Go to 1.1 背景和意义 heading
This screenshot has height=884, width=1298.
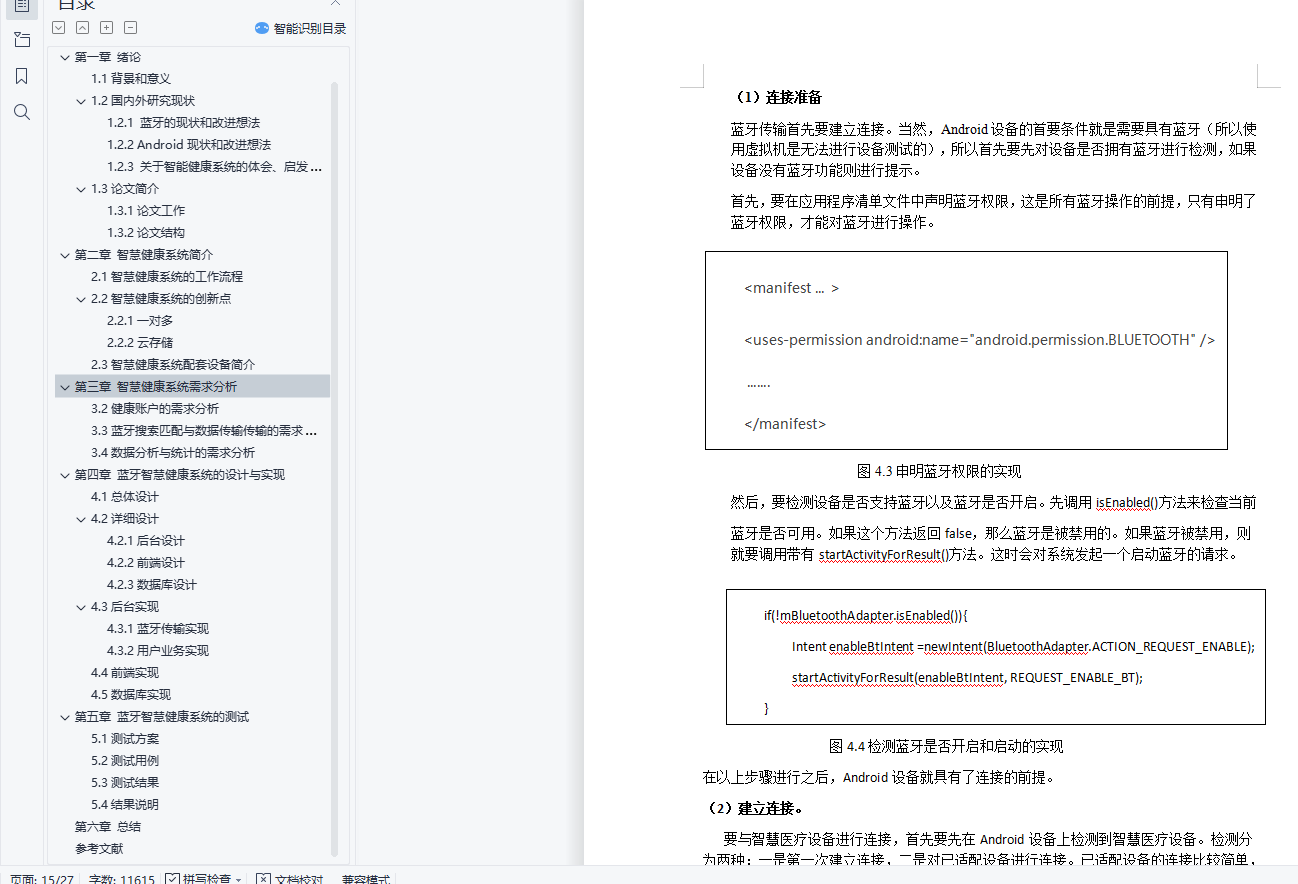131,79
